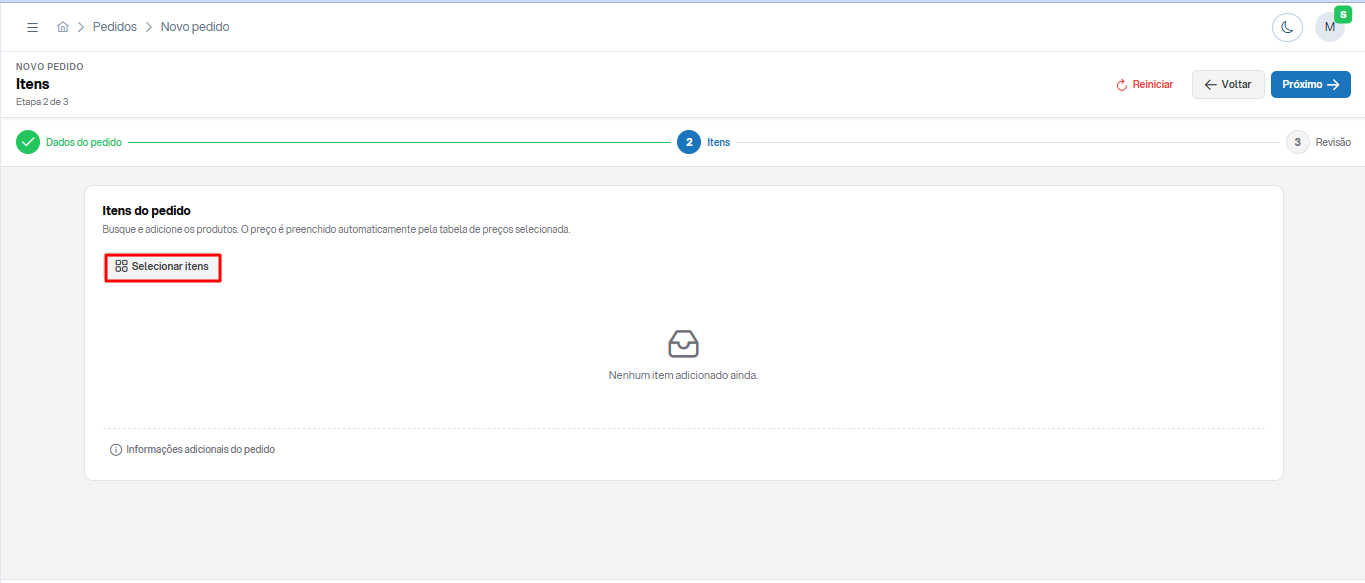Click Novo pedido breadcrumb item
Screen dimensions: 1365x583
point(195,27)
